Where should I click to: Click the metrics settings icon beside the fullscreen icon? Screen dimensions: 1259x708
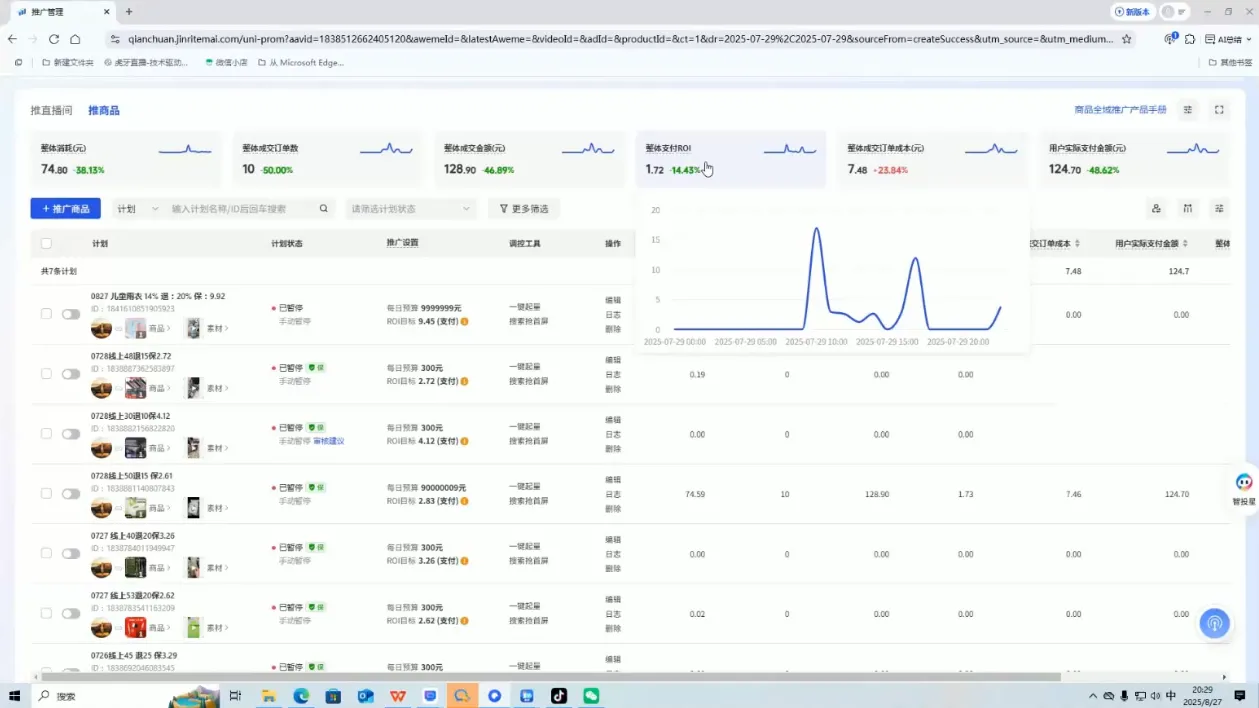(x=1188, y=110)
